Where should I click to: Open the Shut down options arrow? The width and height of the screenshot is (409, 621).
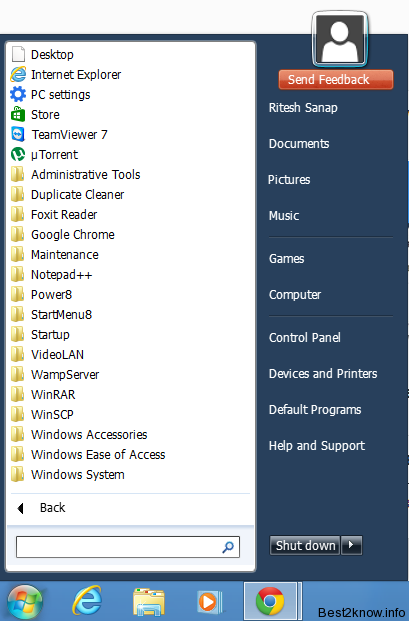[x=352, y=545]
